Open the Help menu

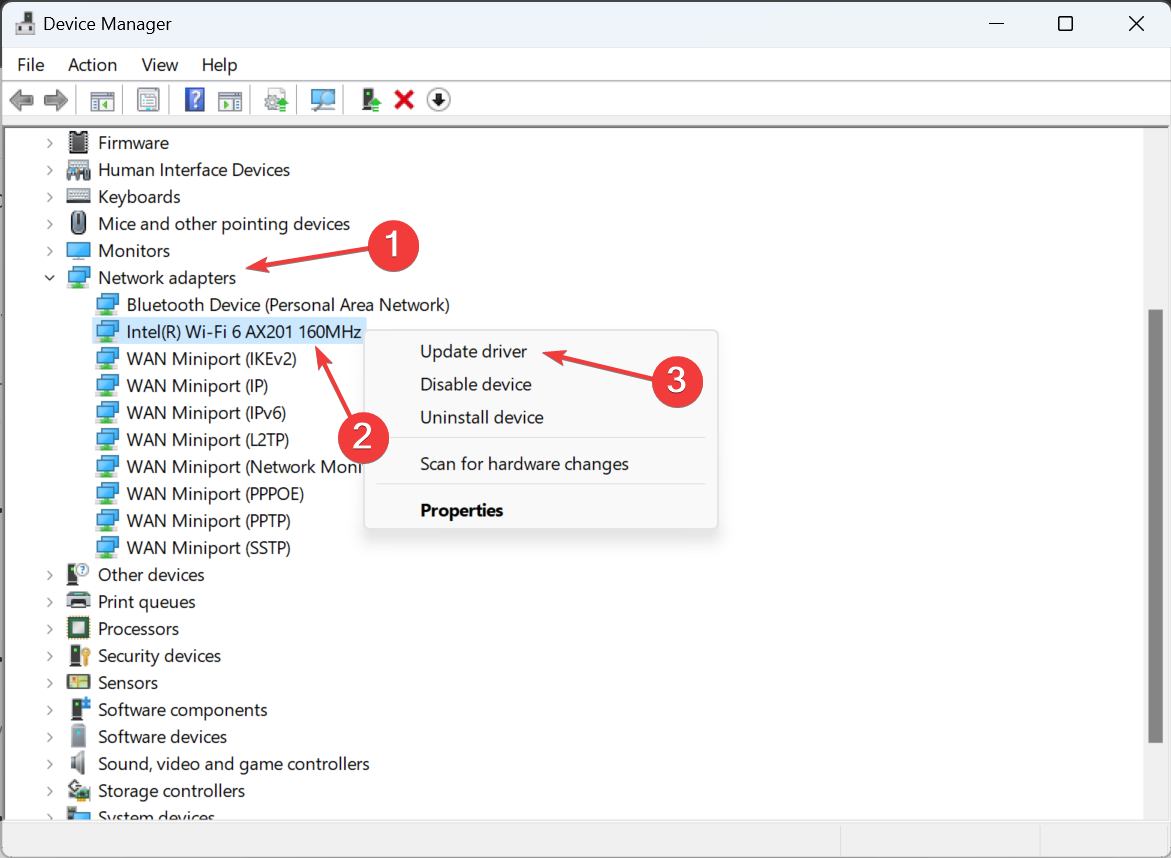(x=220, y=65)
